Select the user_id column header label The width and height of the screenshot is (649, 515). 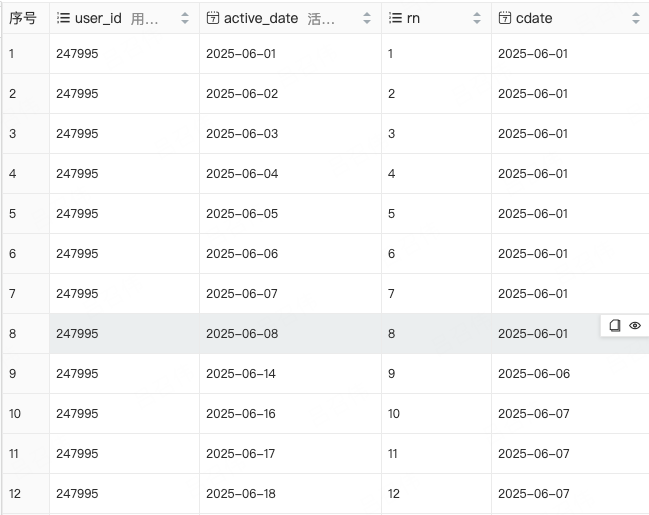point(97,18)
